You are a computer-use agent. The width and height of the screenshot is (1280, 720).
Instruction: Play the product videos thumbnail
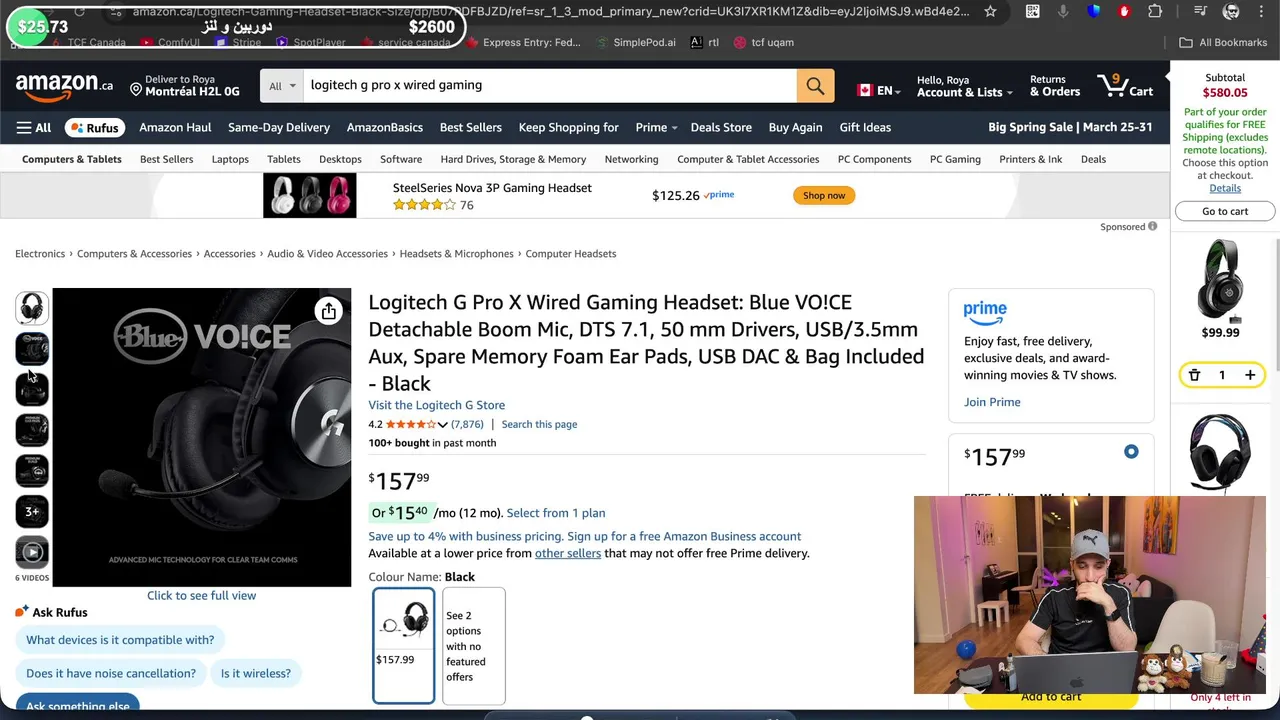[32, 552]
